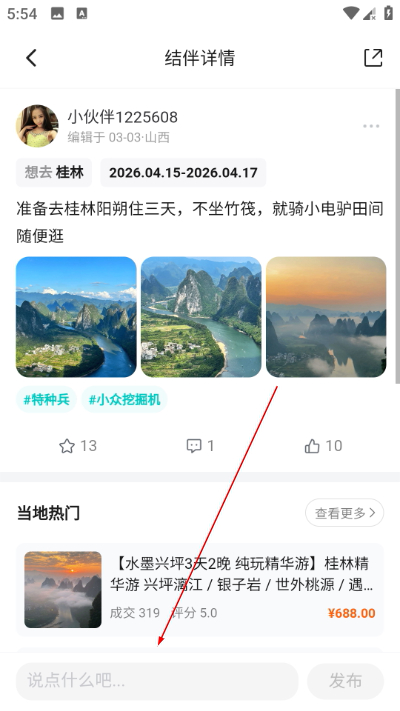Tap the 发布 publish button
This screenshot has width=400, height=711.
[x=346, y=681]
